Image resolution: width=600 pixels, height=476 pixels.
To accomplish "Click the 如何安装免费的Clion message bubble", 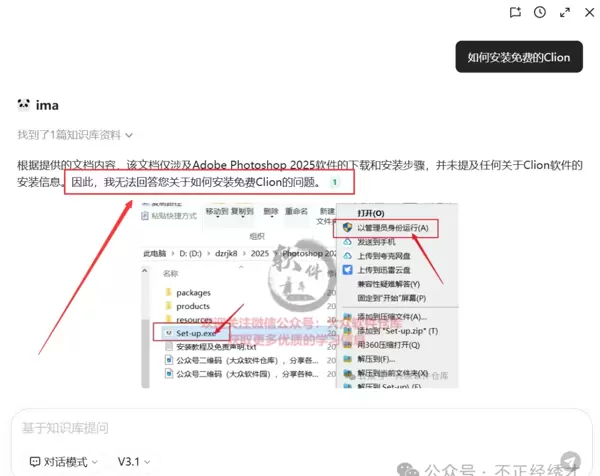I will (x=518, y=57).
